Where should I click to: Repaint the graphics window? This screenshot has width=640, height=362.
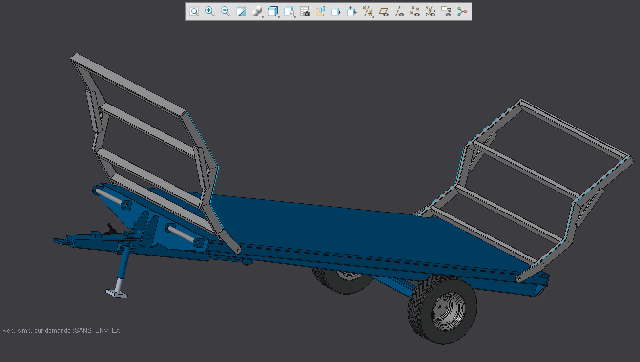click(x=241, y=11)
